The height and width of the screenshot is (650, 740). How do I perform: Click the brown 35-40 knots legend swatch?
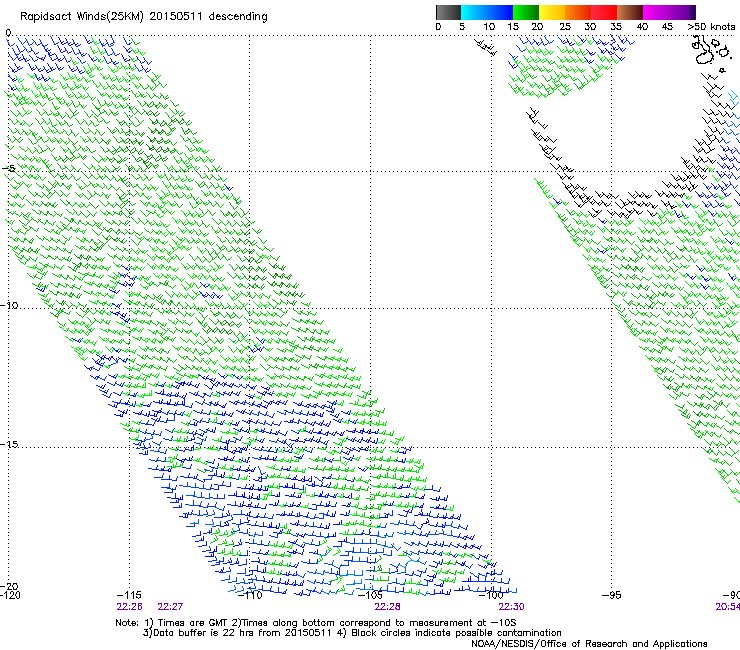pos(630,12)
